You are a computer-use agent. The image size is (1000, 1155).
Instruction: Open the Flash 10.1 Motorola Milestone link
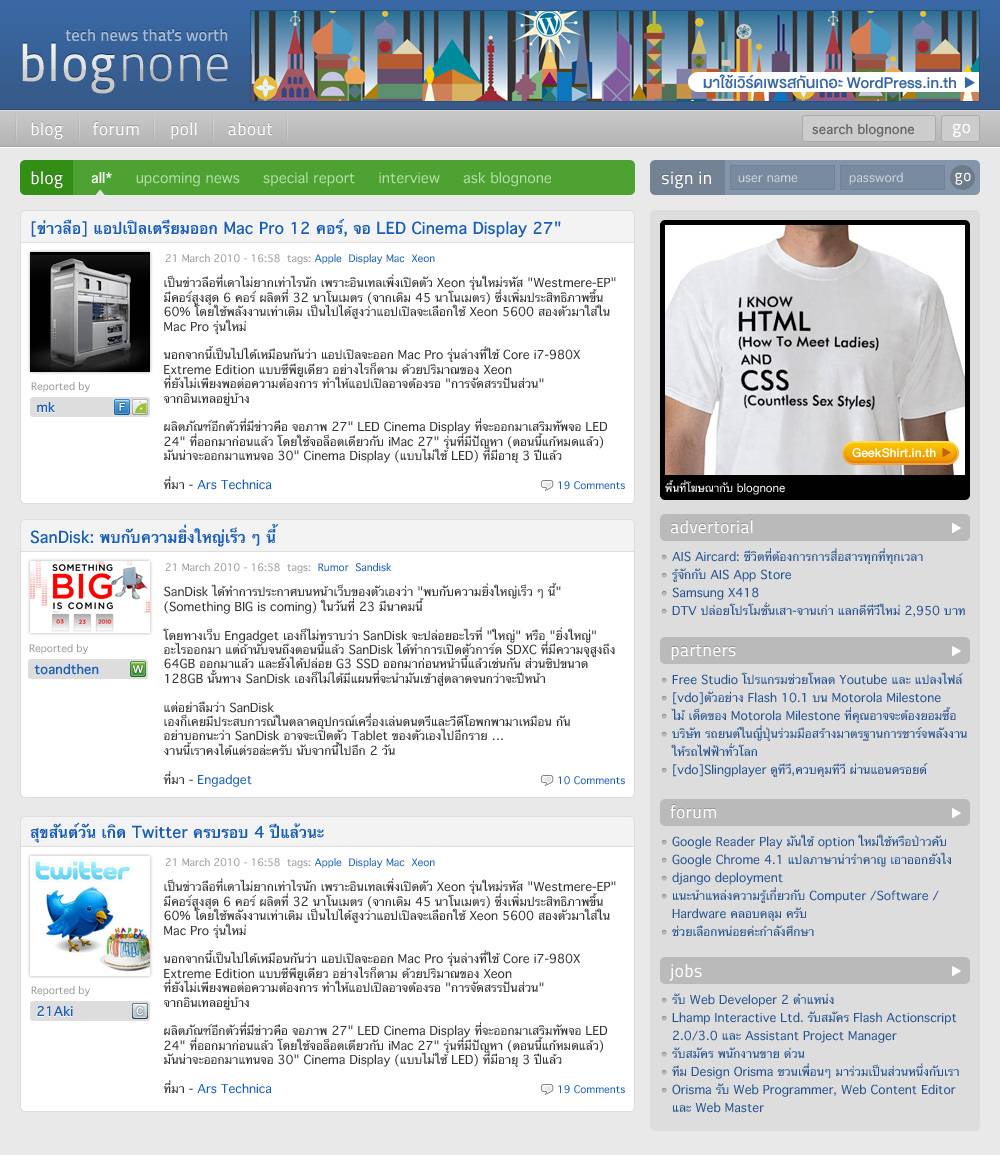coord(806,698)
